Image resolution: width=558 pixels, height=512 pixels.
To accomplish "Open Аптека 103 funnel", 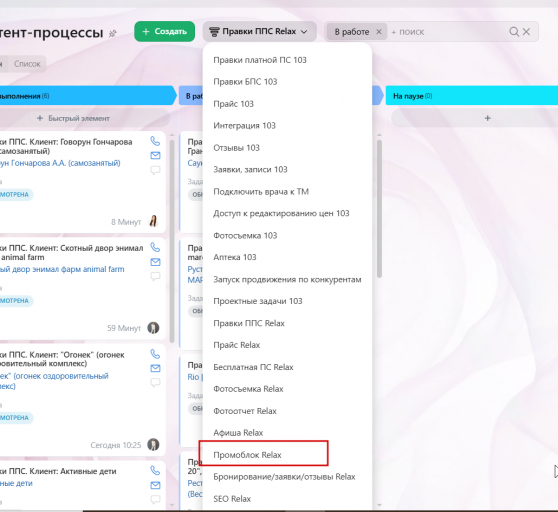I will tap(235, 257).
